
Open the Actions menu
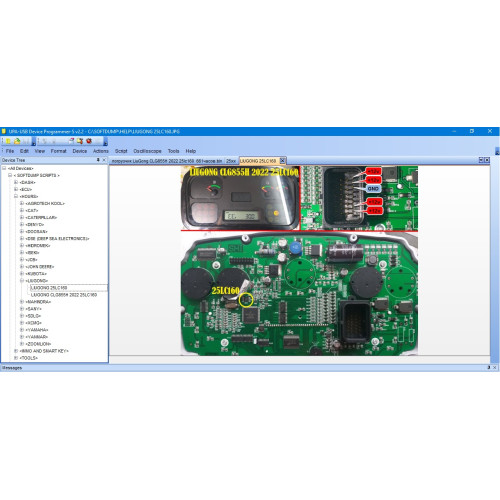point(101,151)
